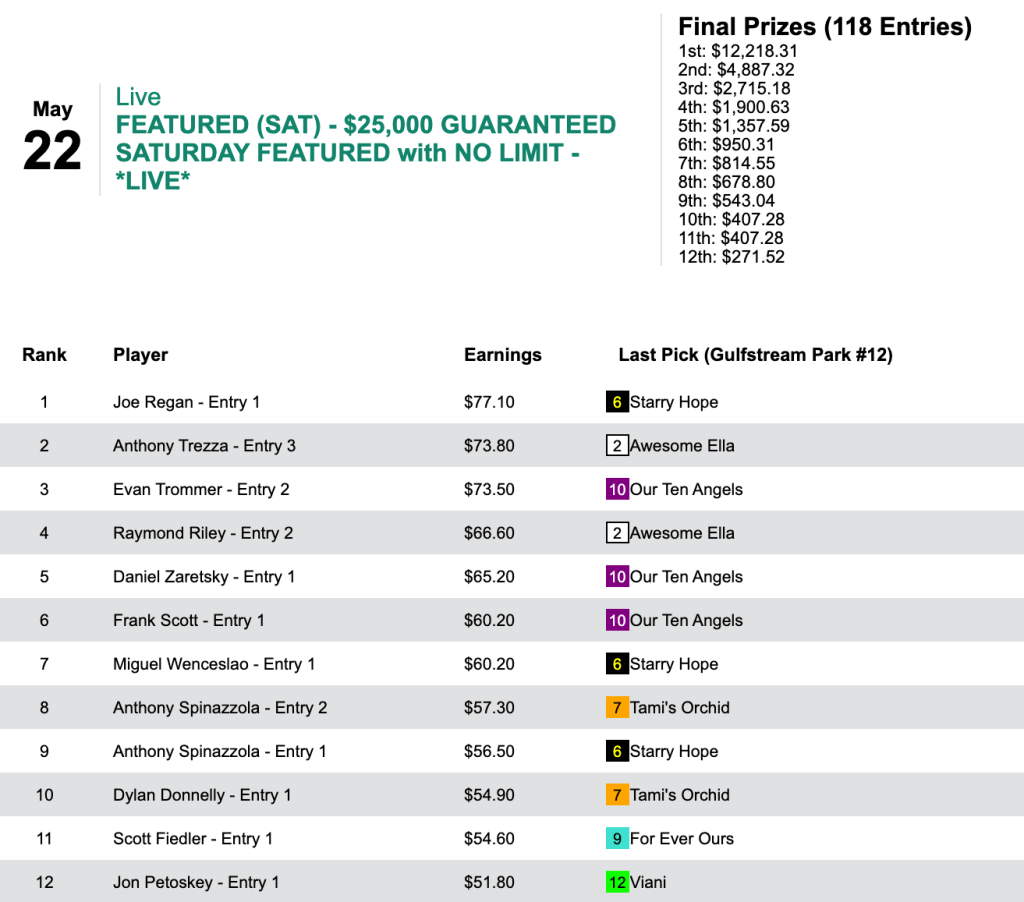Click Scott Fiedler's $54.60 earnings value

tap(489, 838)
